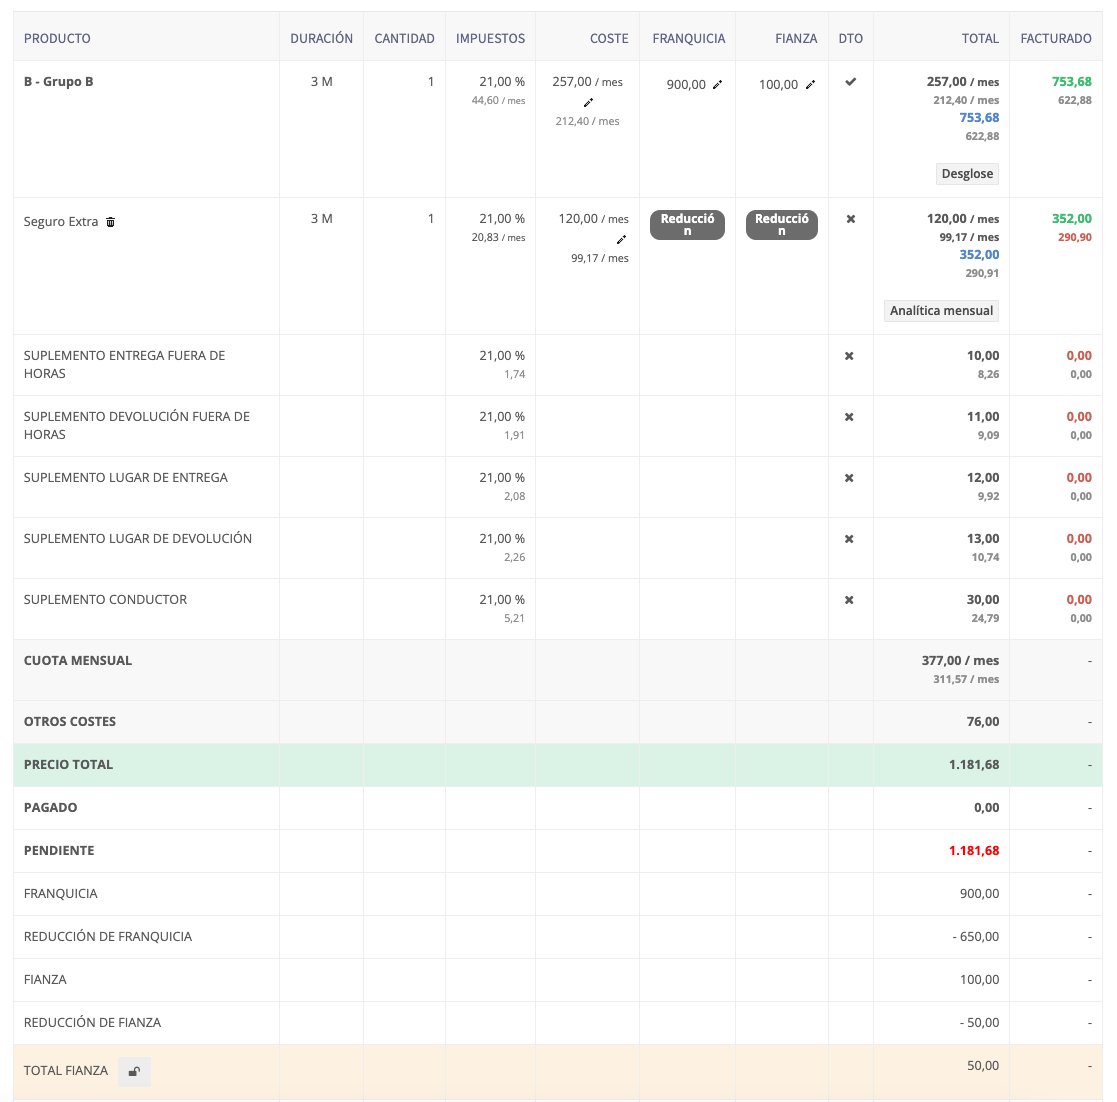Open the Desglose breakdown button
This screenshot has width=1117, height=1102.
pyautogui.click(x=967, y=174)
